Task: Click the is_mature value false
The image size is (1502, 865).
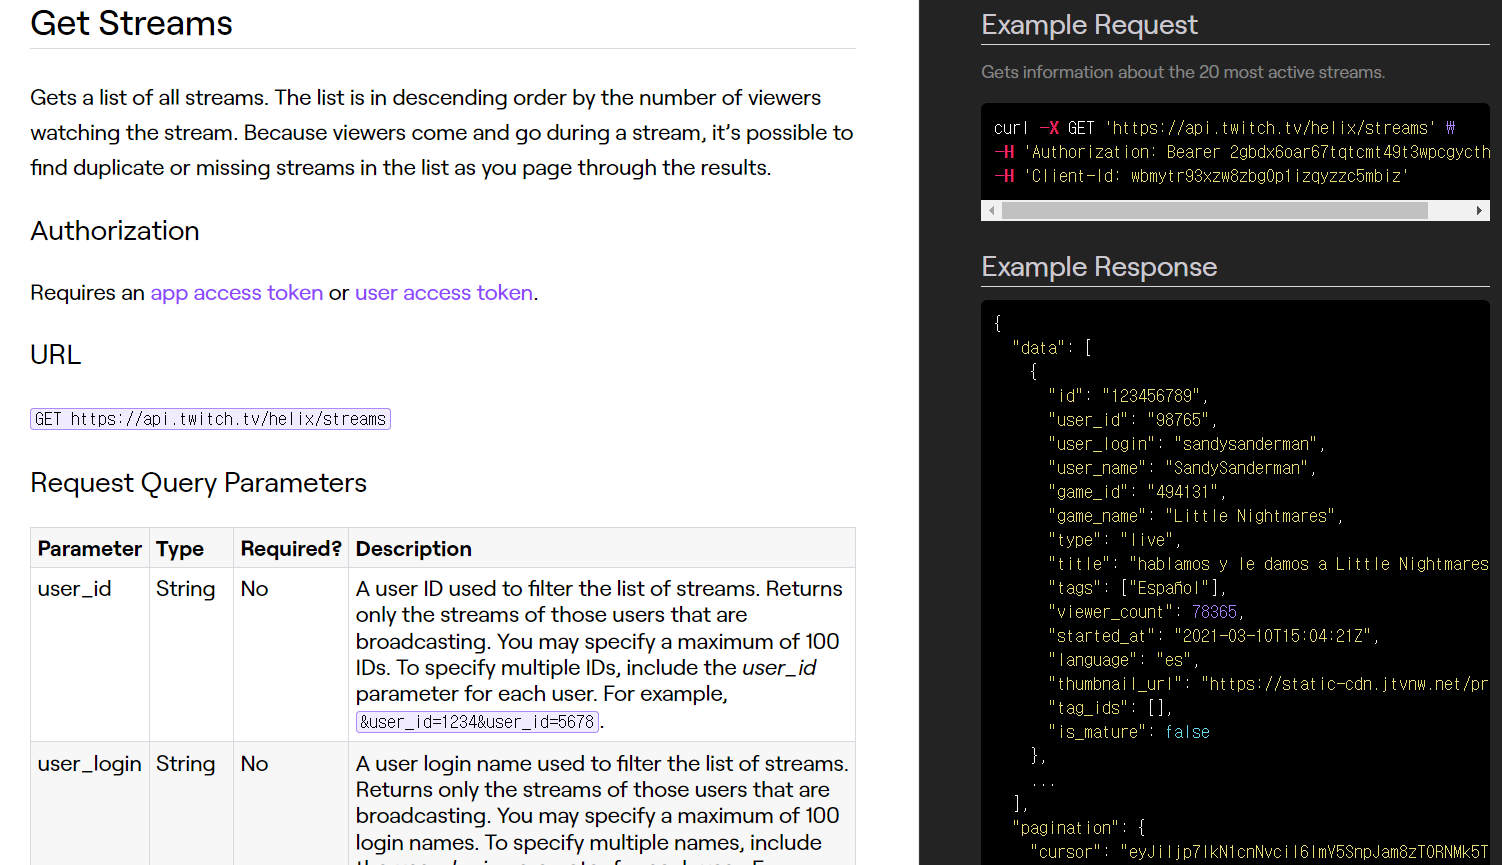Action: (1187, 732)
